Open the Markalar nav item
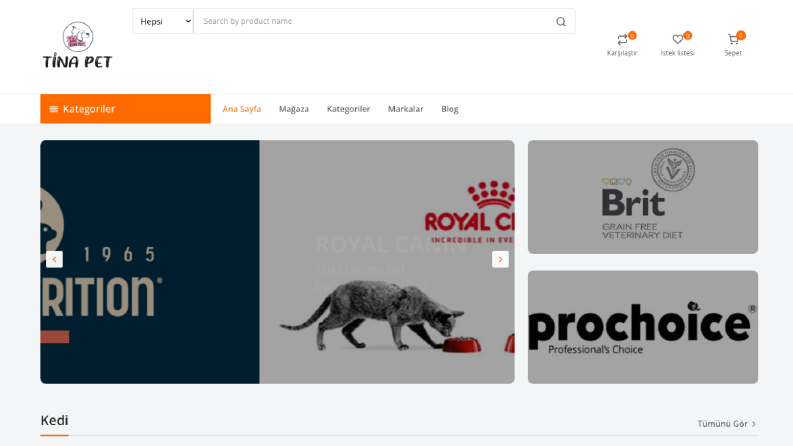This screenshot has width=793, height=446. click(x=406, y=109)
